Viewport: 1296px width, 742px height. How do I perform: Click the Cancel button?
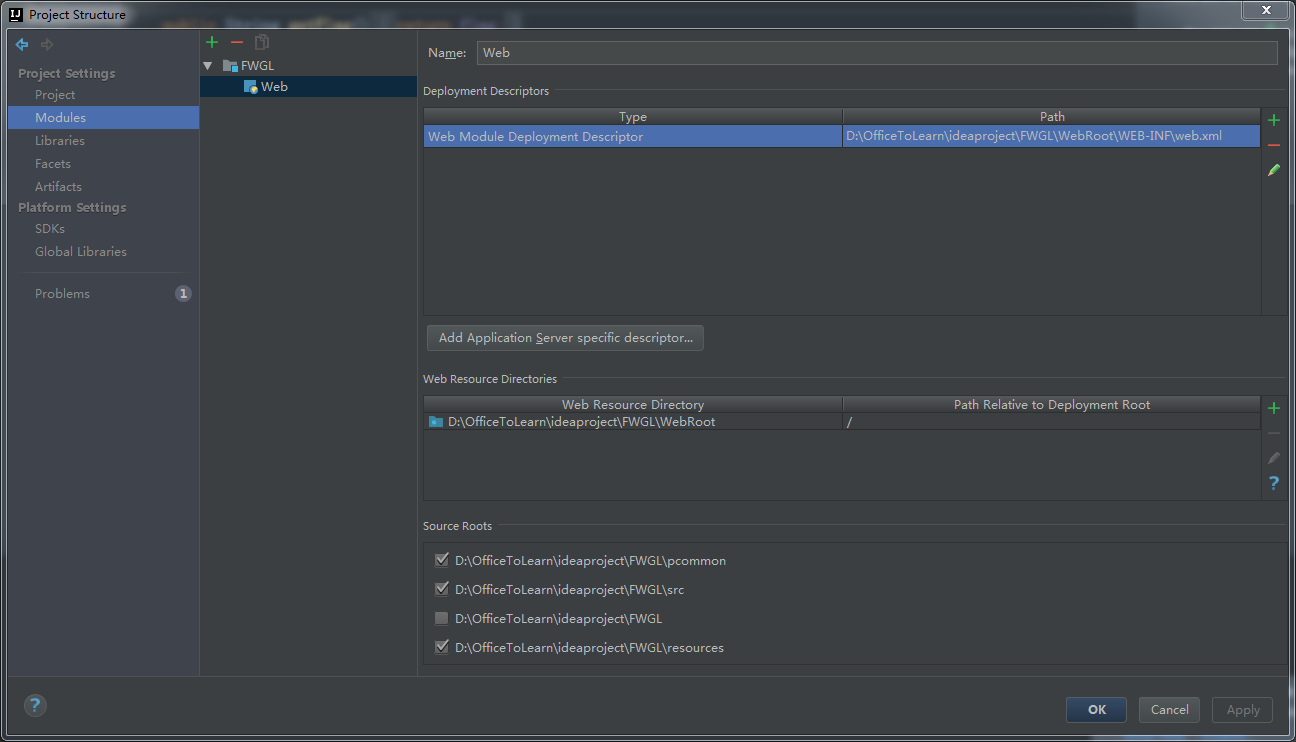[x=1169, y=710]
